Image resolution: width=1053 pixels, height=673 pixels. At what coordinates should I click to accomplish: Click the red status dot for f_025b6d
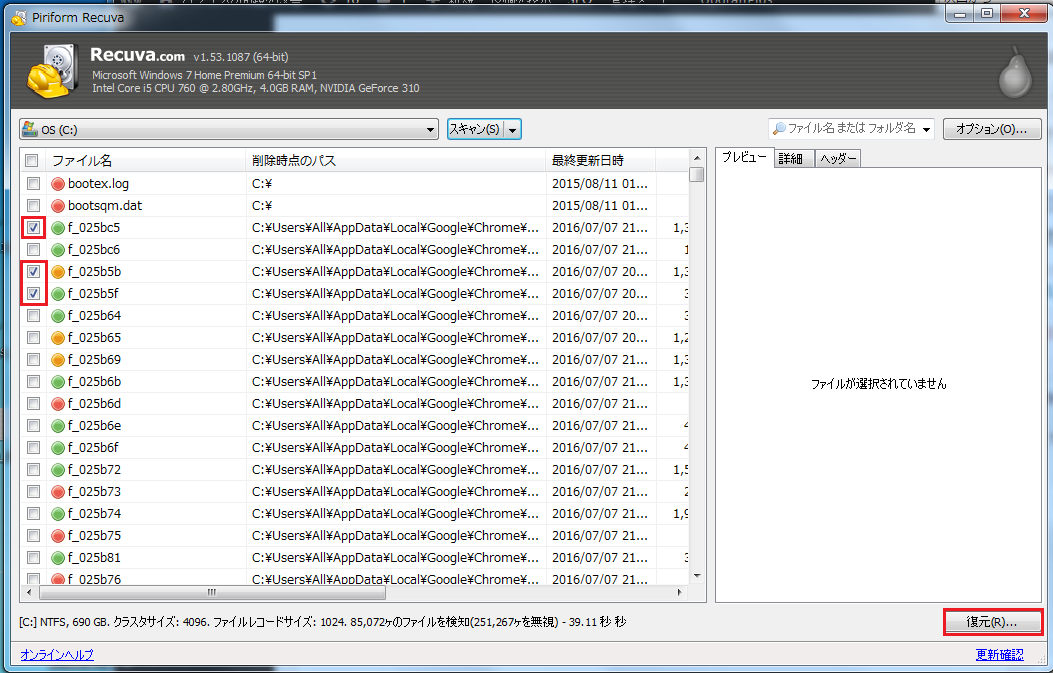tap(58, 404)
